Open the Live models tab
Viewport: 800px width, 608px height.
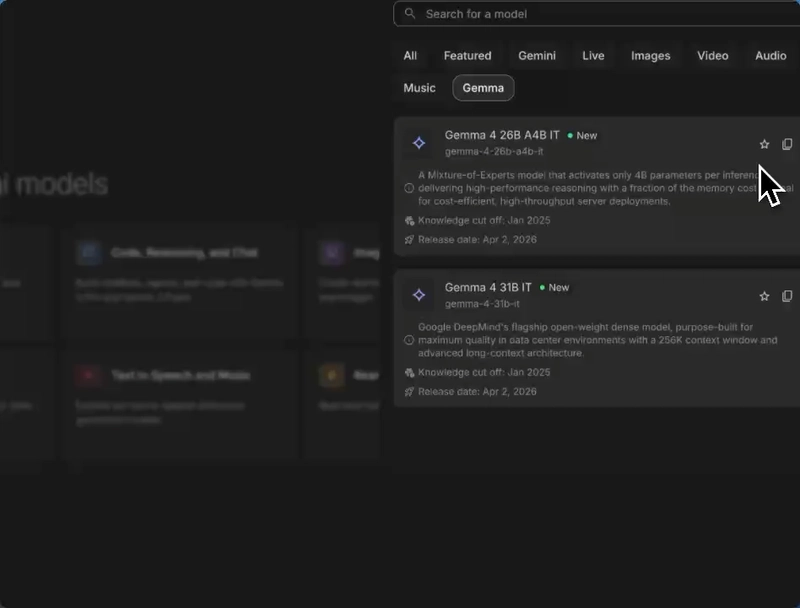(593, 56)
